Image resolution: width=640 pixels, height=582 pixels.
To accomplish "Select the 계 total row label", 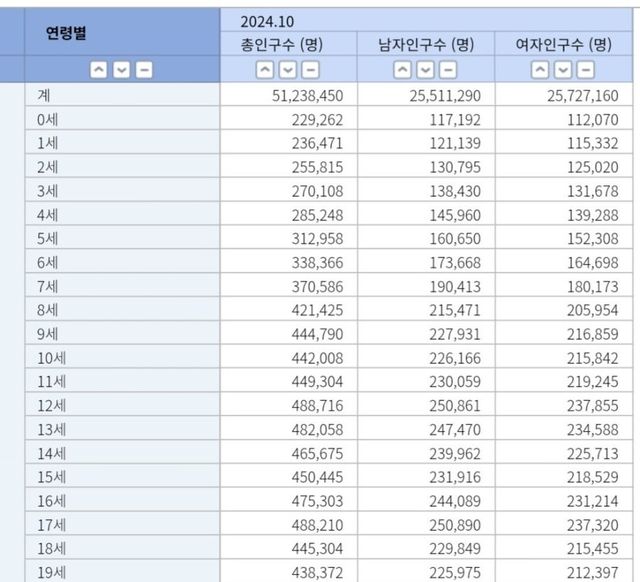I will pos(43,95).
